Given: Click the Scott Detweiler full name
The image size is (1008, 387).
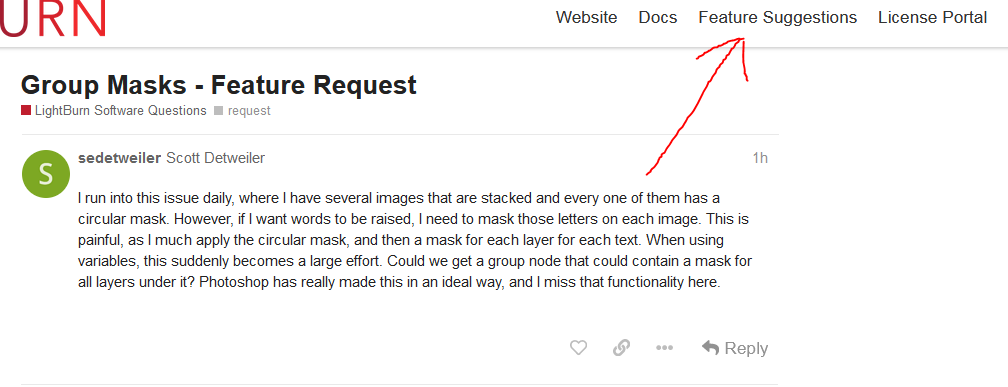Looking at the screenshot, I should (215, 158).
